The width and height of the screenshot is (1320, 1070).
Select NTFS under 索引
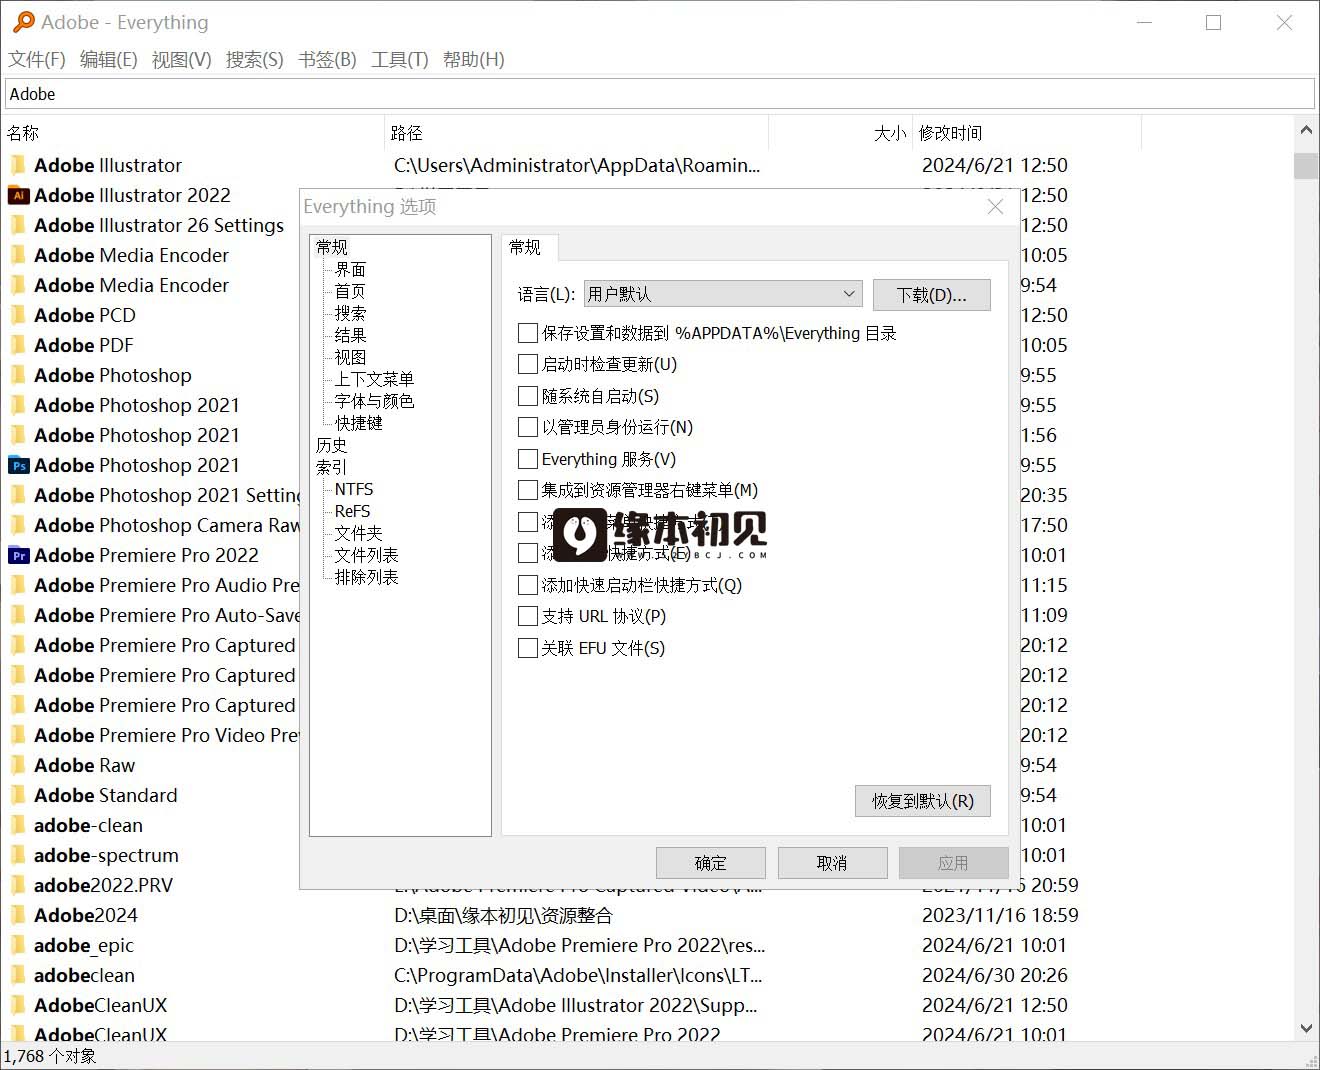(354, 489)
